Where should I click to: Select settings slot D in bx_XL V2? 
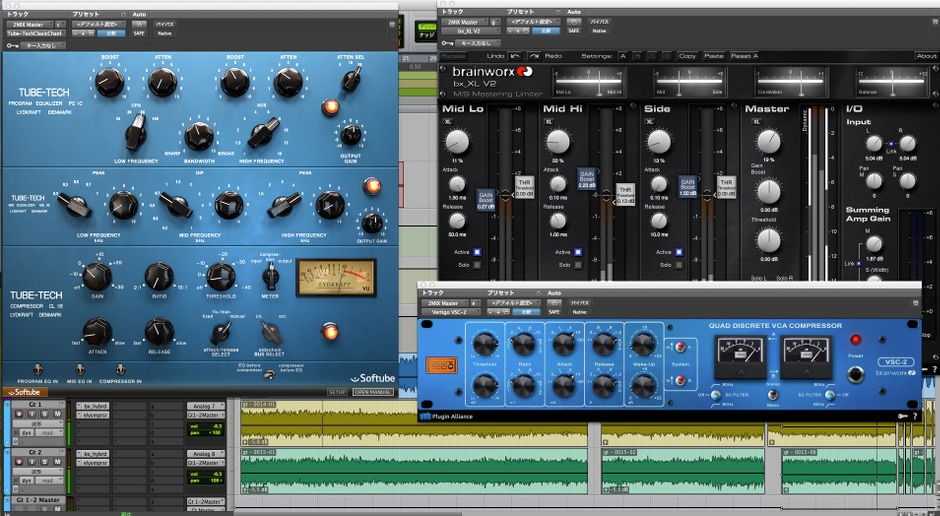(666, 56)
